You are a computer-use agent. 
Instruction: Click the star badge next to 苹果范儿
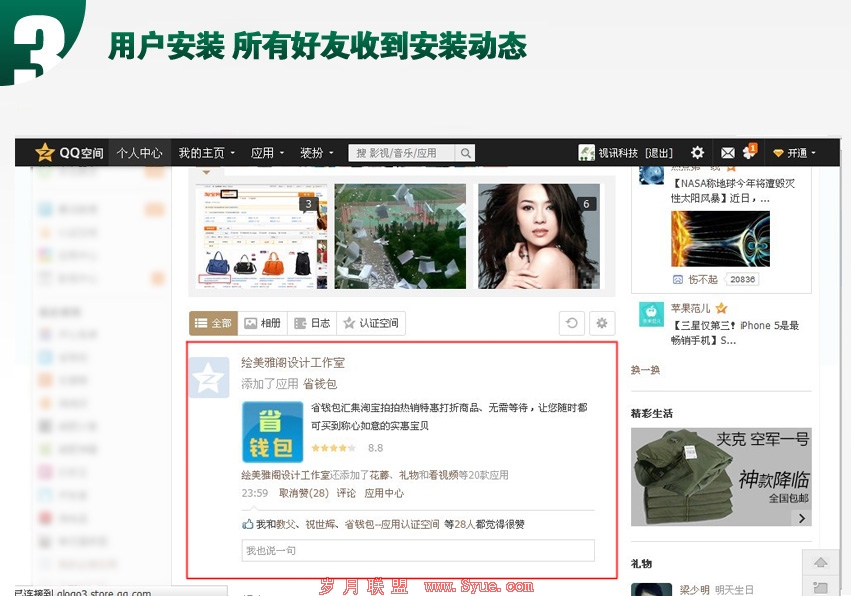coord(721,308)
